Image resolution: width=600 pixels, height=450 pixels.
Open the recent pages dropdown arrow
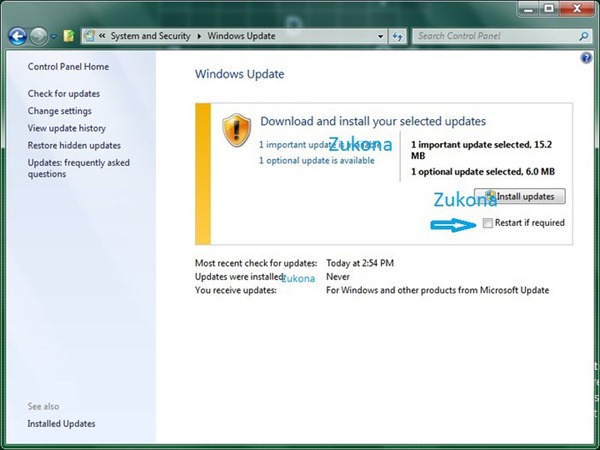click(54, 36)
